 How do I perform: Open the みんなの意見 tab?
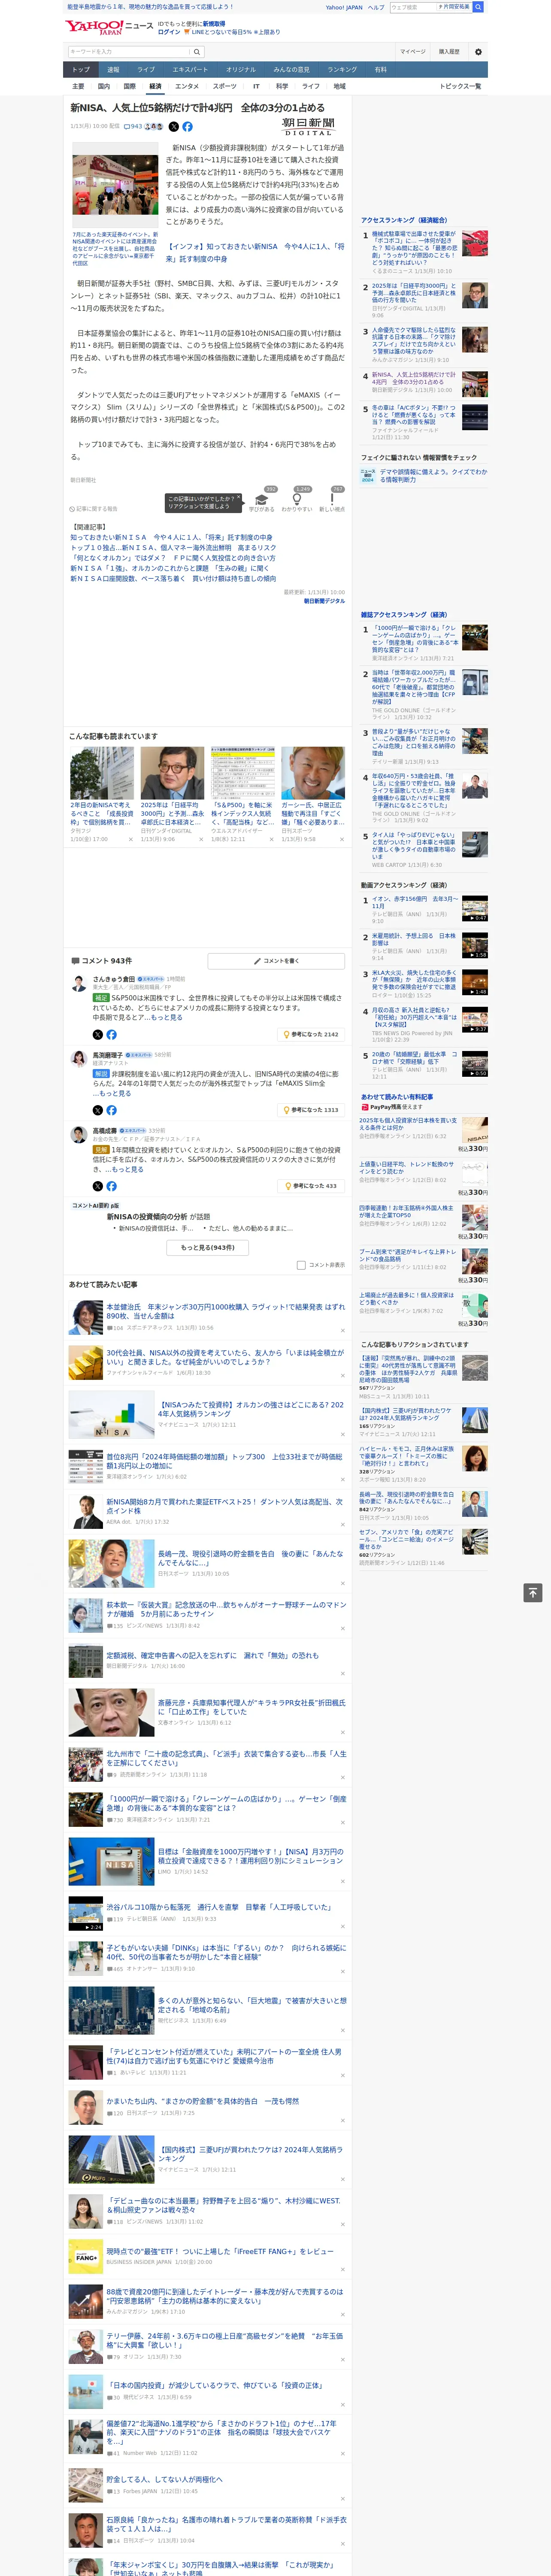pos(291,69)
